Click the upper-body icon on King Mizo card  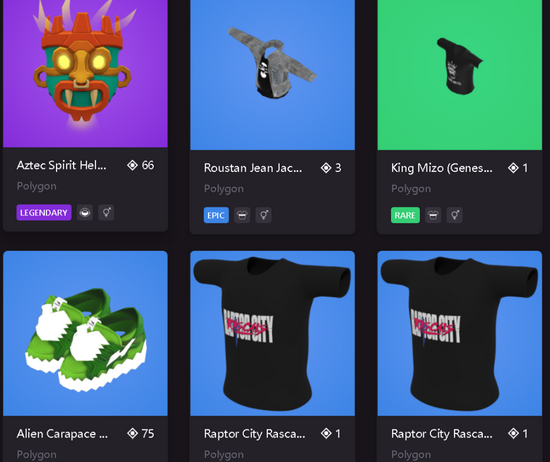click(433, 215)
